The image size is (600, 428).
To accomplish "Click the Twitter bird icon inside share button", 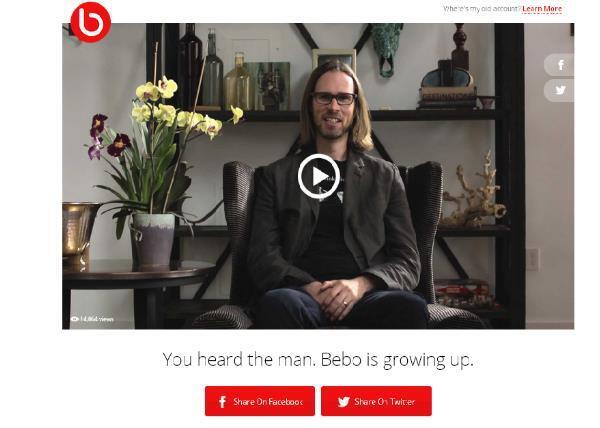I will [x=344, y=402].
